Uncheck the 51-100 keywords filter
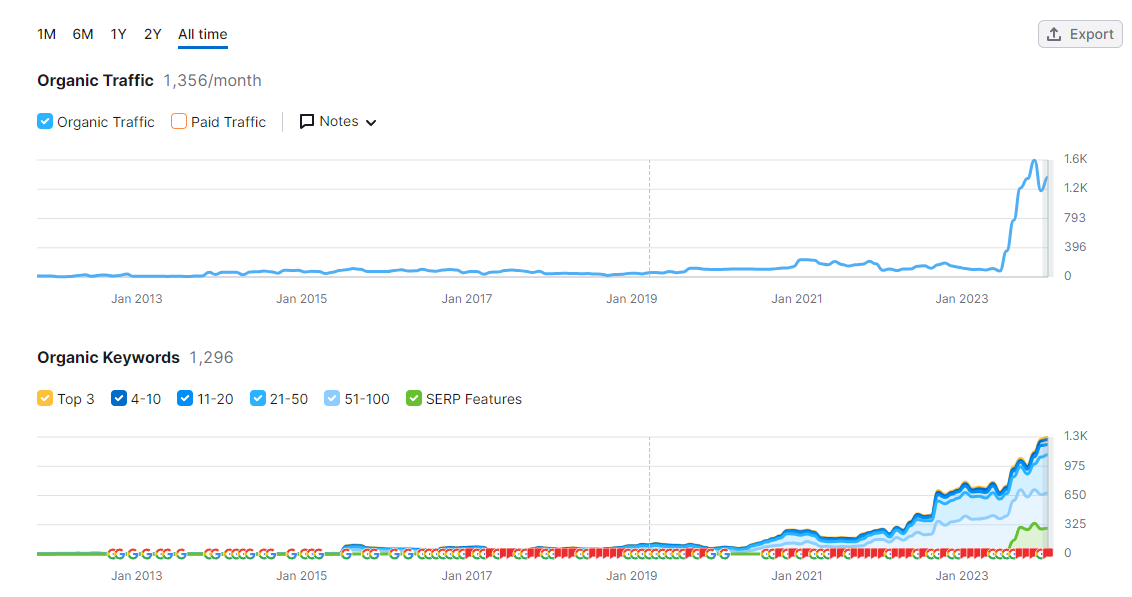Screen dimensions: 1132x597 [x=331, y=398]
